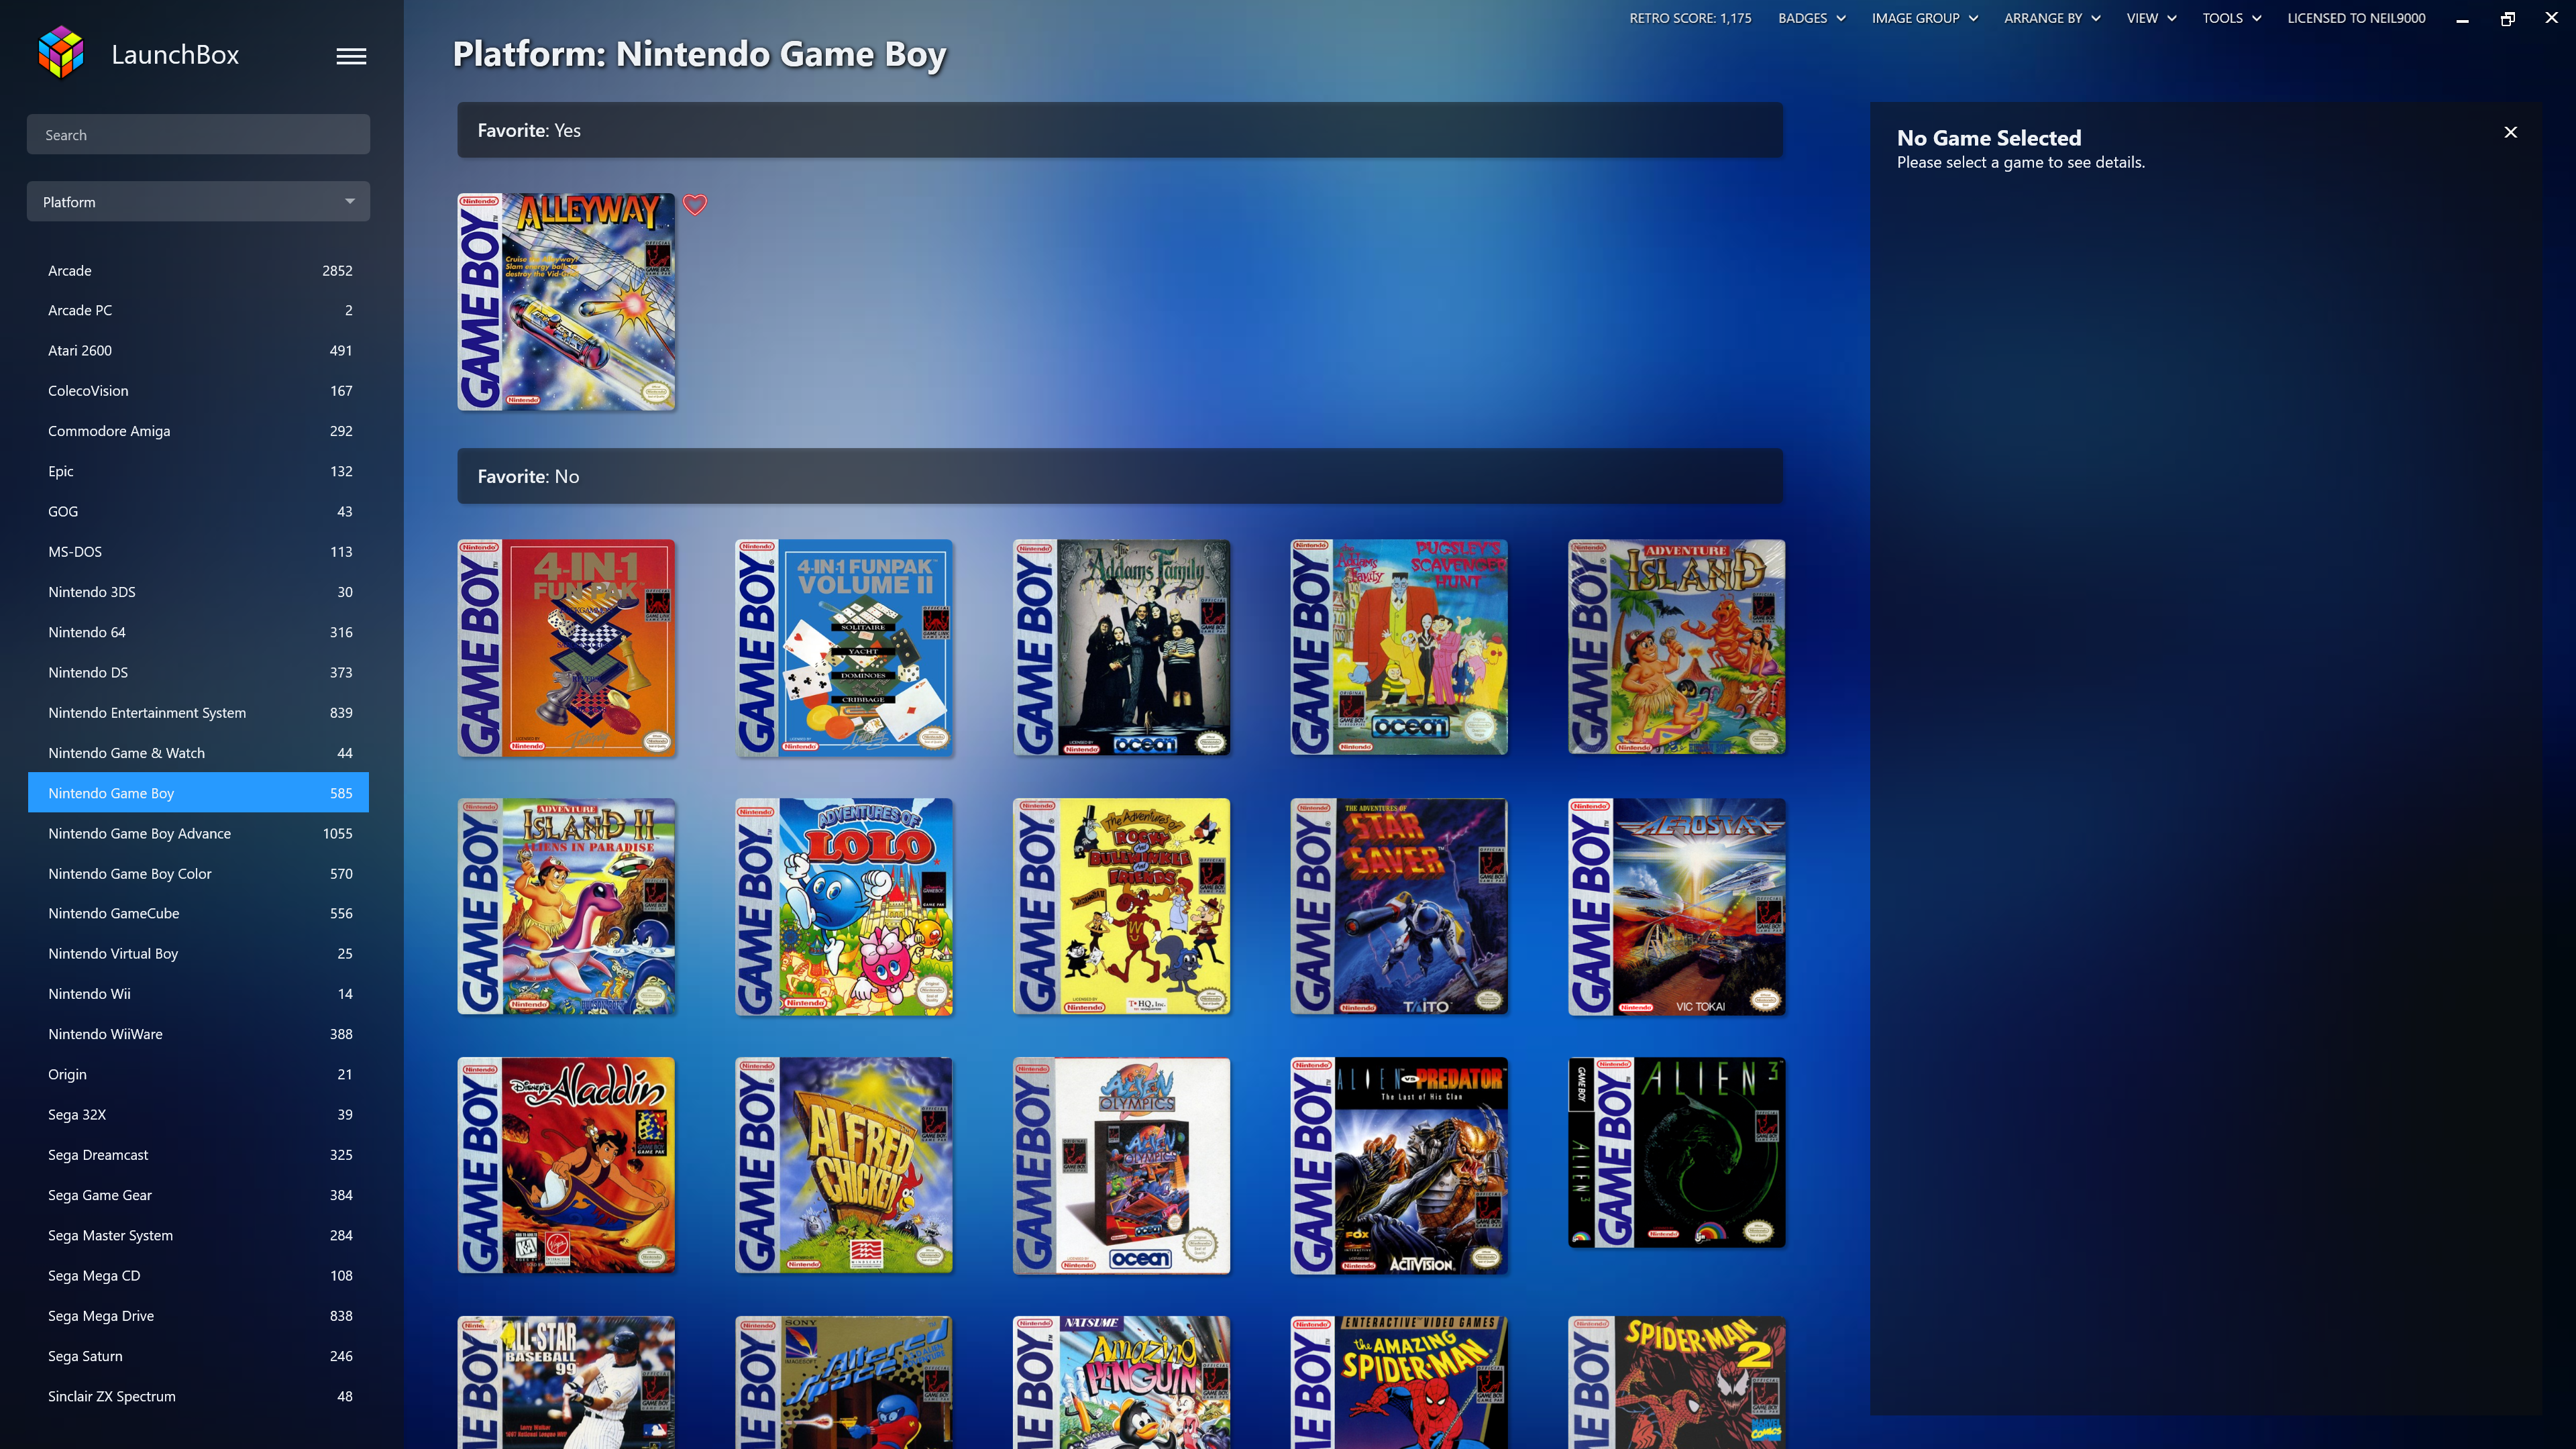The width and height of the screenshot is (2576, 1449).
Task: Select the Alleyway game cover
Action: pos(566,302)
